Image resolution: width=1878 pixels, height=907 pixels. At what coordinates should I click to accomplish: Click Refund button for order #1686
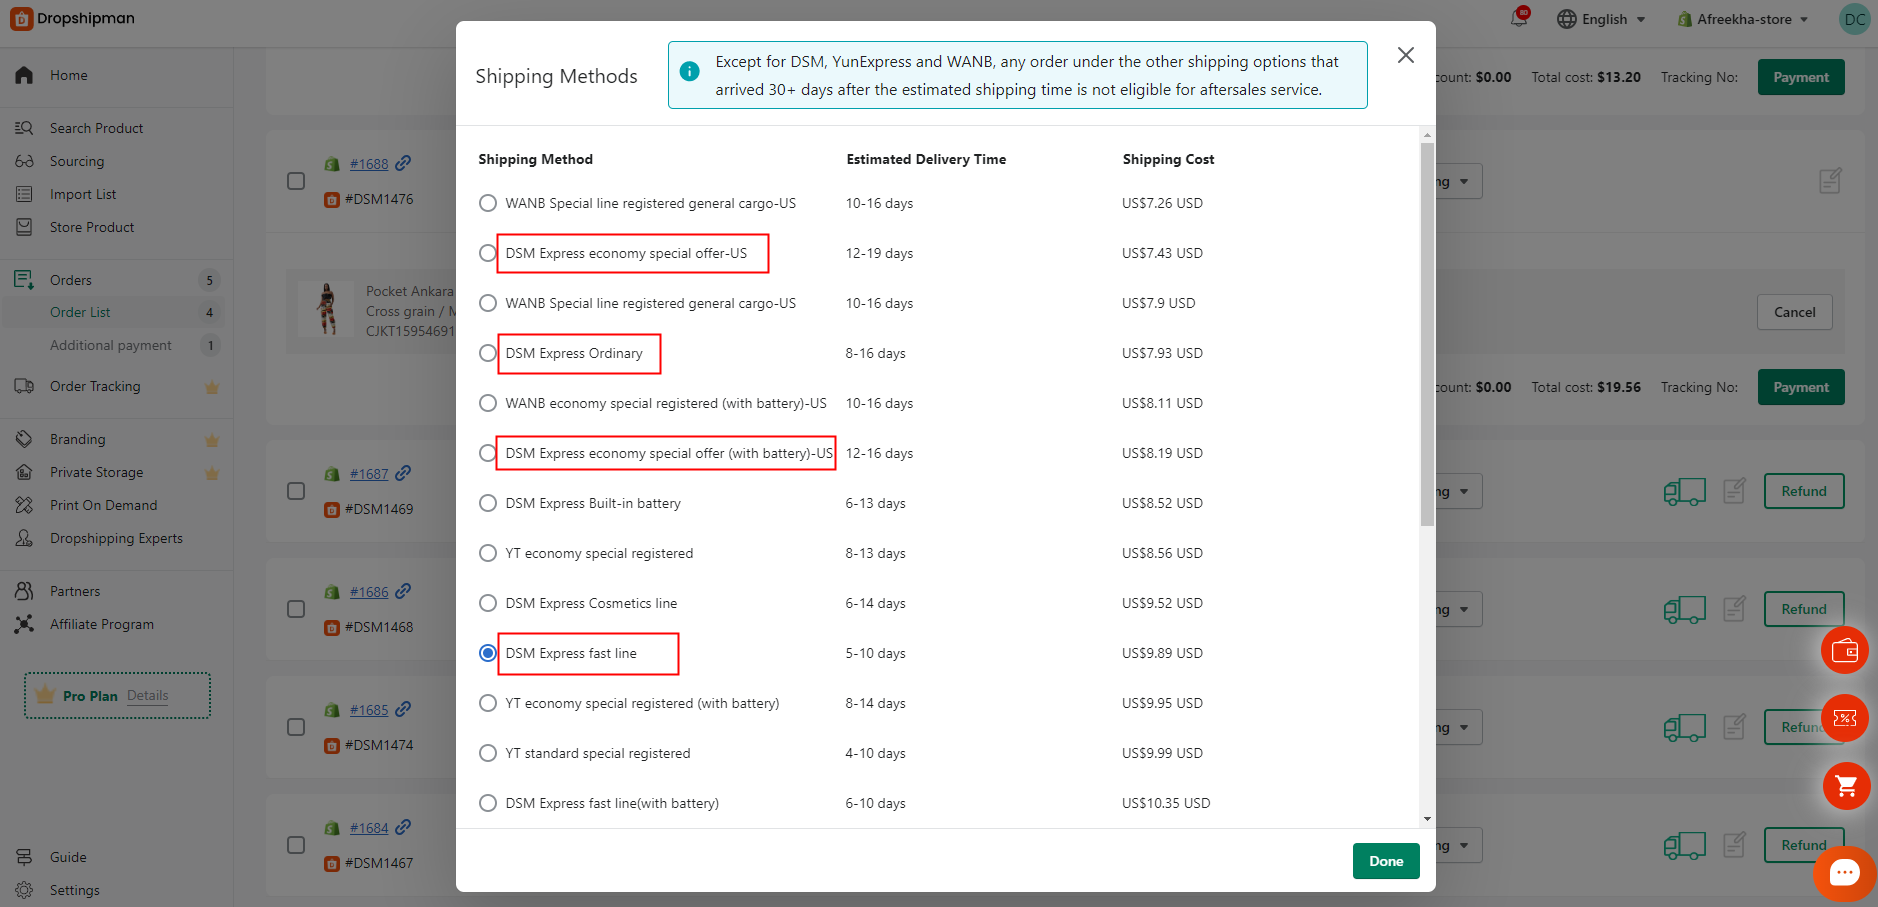1804,609
